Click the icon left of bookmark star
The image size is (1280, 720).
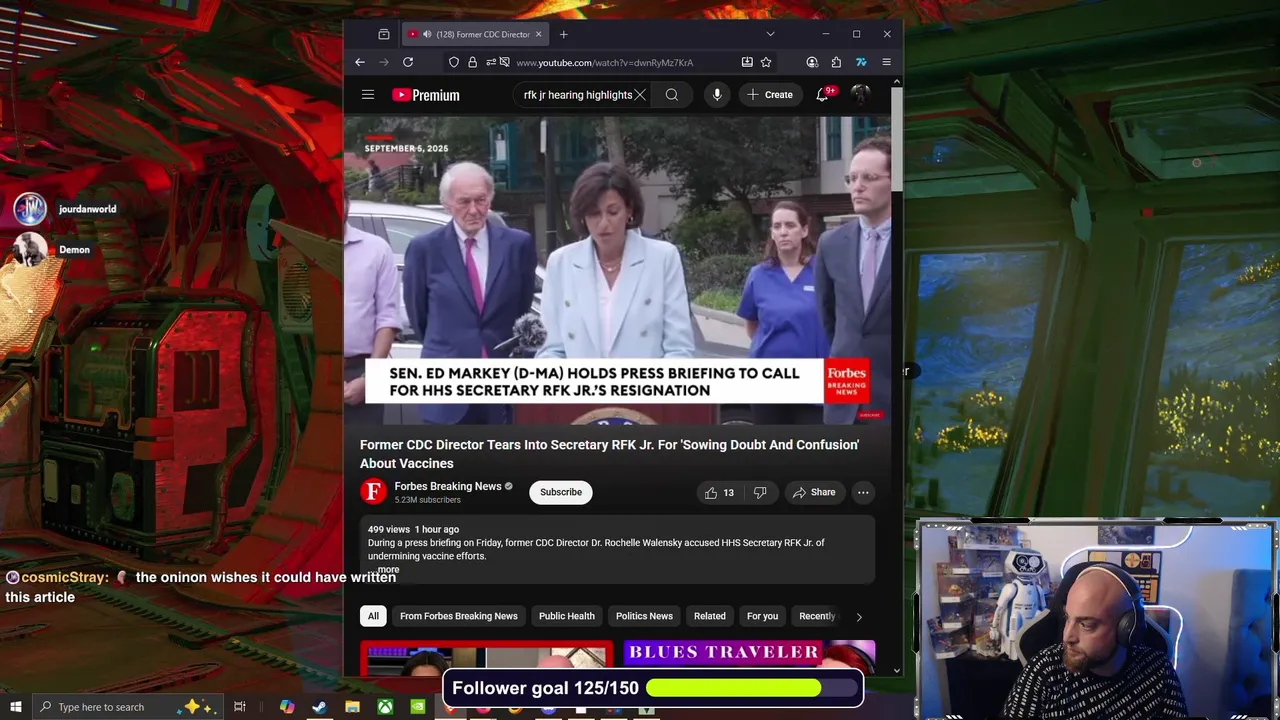point(747,62)
